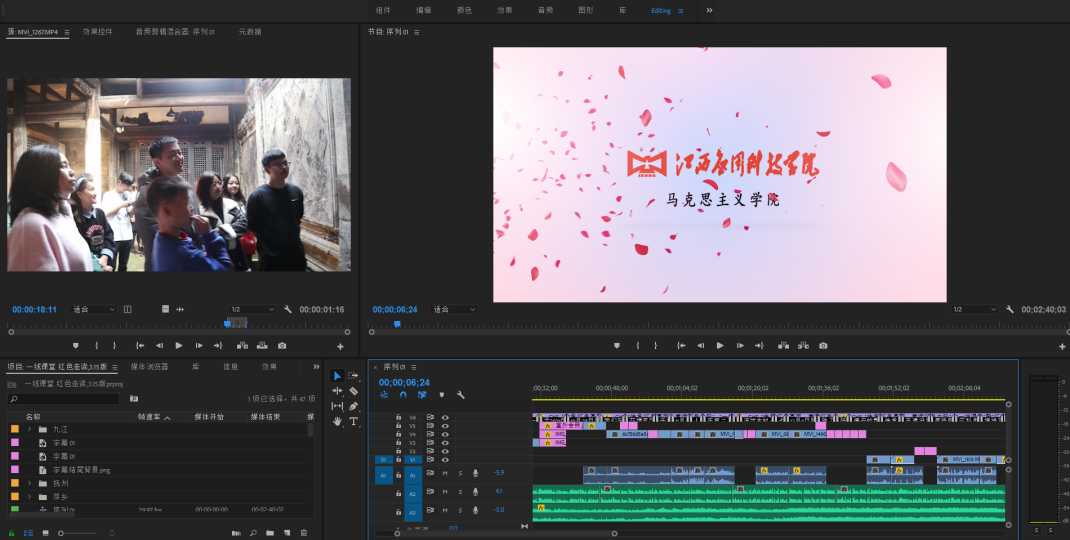Image resolution: width=1070 pixels, height=540 pixels.
Task: Open Program monitor settings wrench
Action: [1009, 309]
